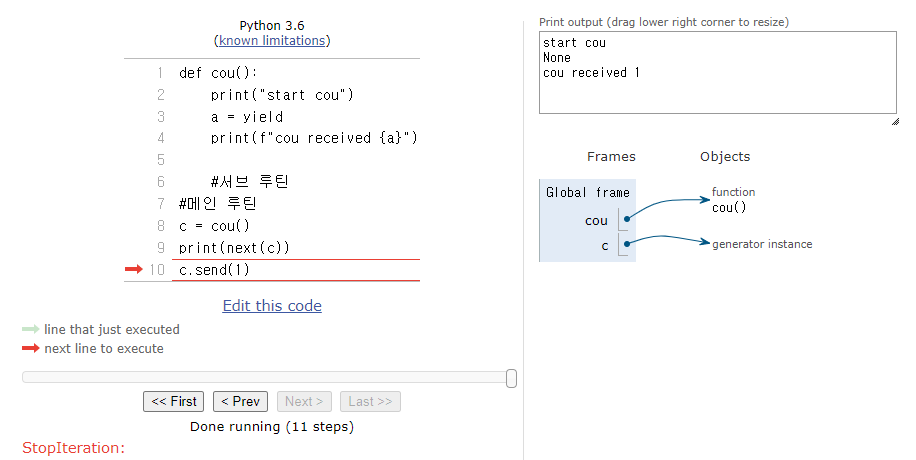The height and width of the screenshot is (460, 916).
Task: Click the print output resize handle
Action: click(895, 121)
